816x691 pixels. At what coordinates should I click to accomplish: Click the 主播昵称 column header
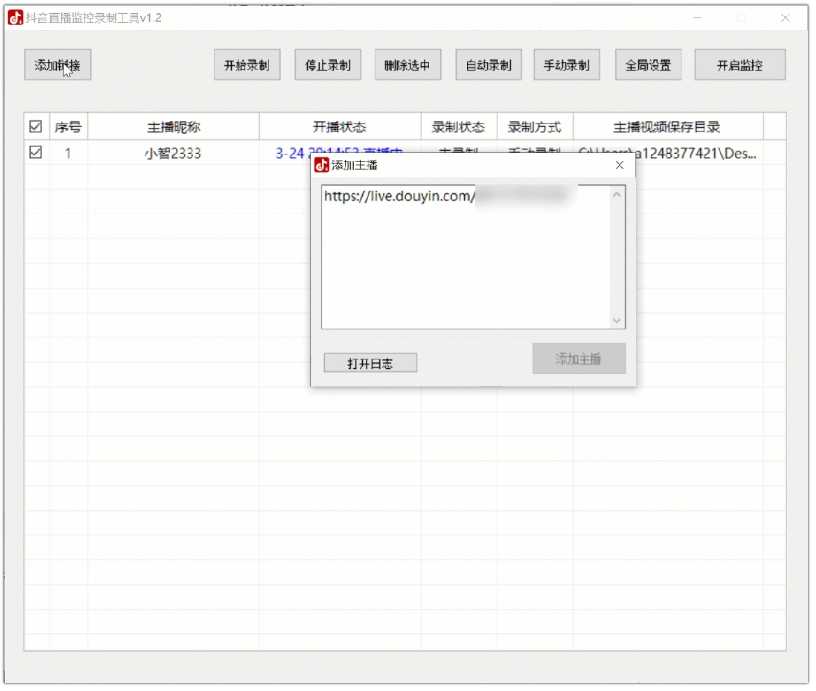click(x=173, y=126)
